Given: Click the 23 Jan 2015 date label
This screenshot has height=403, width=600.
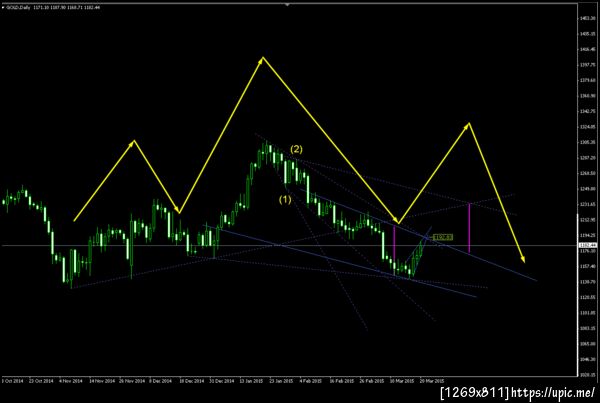Looking at the screenshot, I should (281, 381).
